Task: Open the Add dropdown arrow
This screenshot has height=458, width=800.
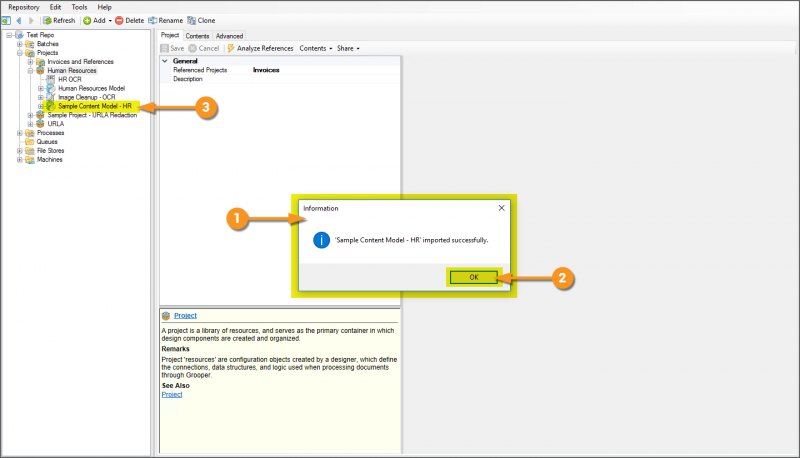Action: [110, 21]
